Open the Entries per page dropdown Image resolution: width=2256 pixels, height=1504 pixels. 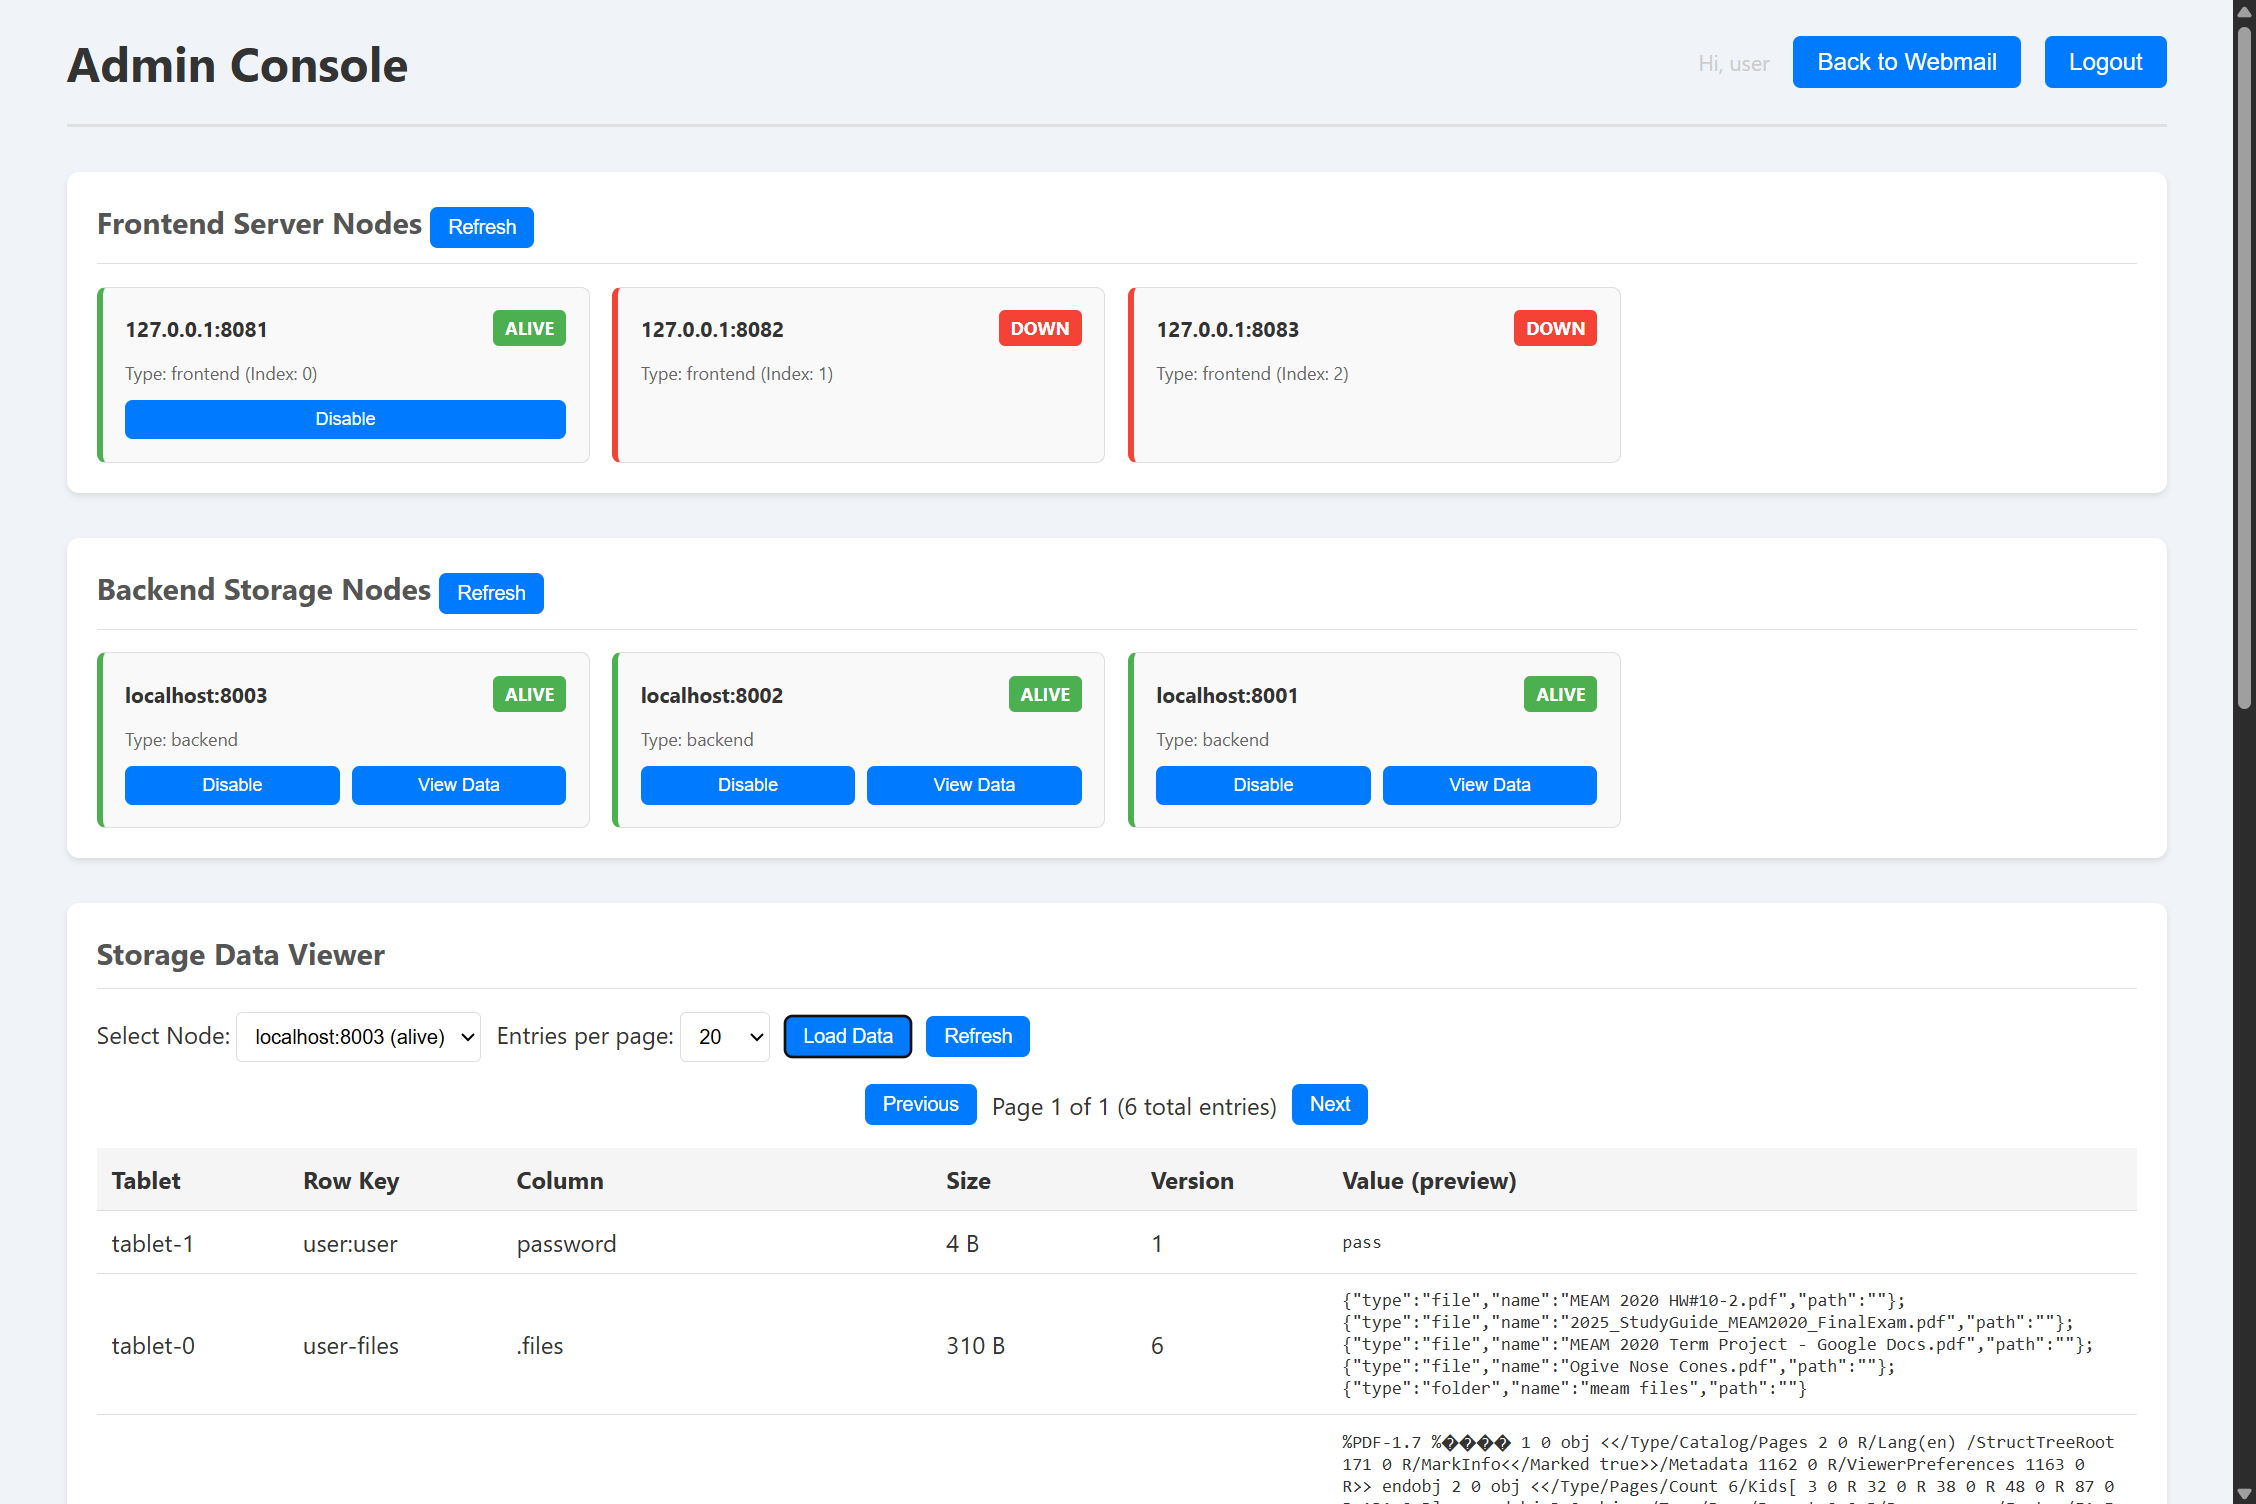724,1037
